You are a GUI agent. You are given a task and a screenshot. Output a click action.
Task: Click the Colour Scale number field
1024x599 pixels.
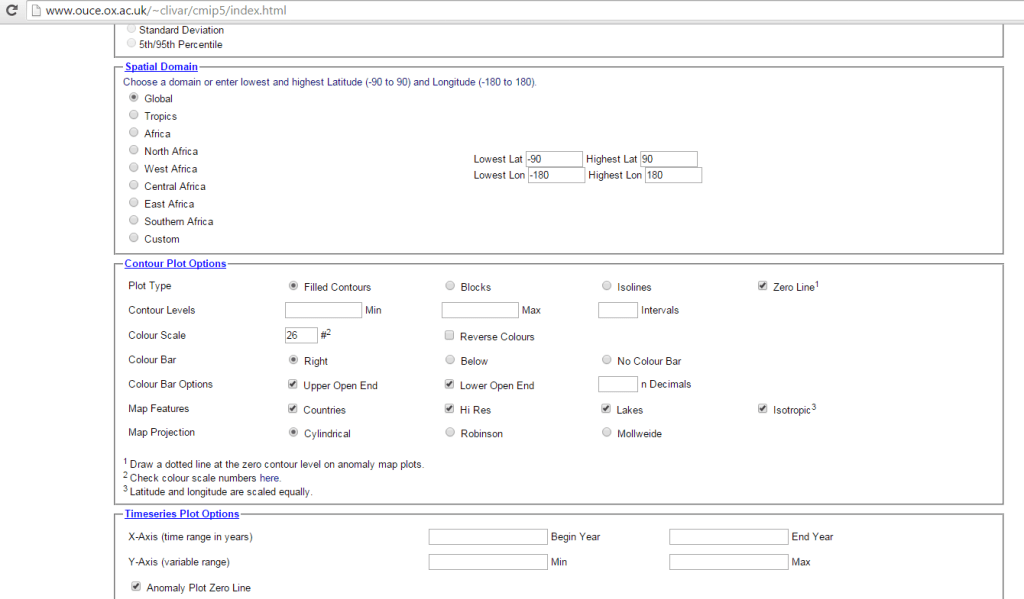[x=300, y=335]
